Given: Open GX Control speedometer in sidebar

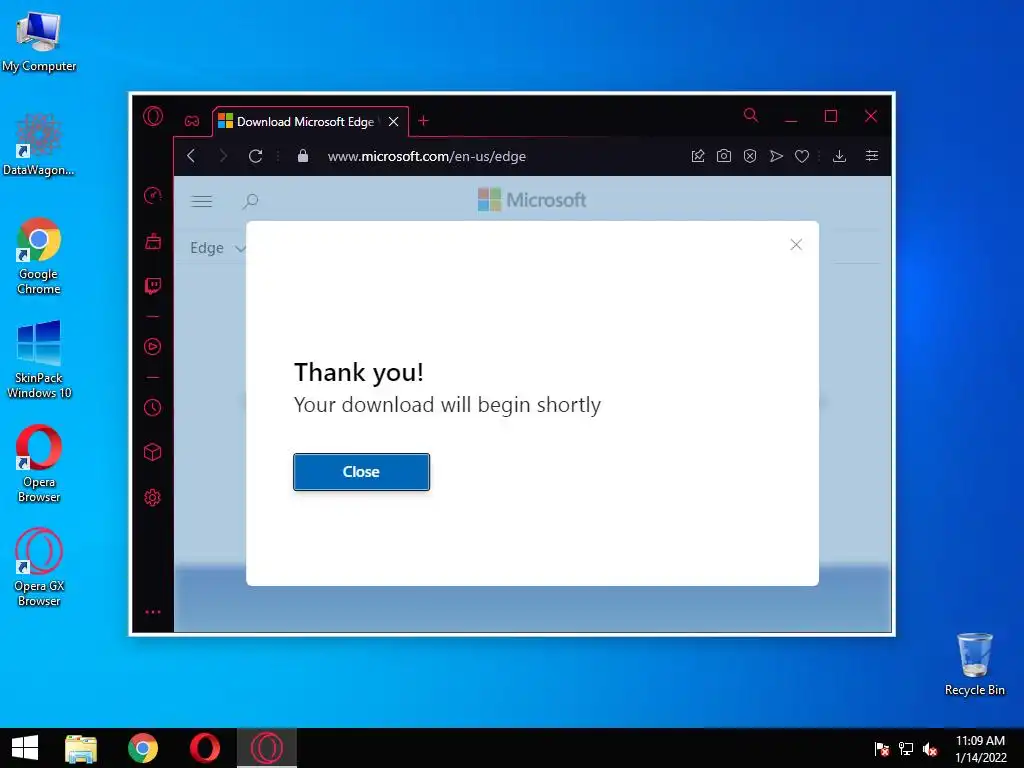Looking at the screenshot, I should coord(153,195).
